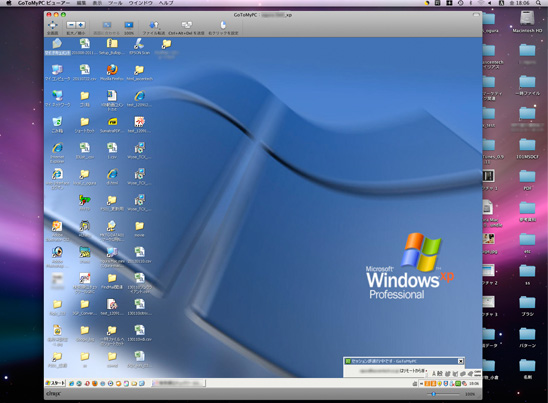Screen dimensions: 548x403
Task: Click the Internet Explorer quick launch icon
Action: pyautogui.click(x=72, y=383)
